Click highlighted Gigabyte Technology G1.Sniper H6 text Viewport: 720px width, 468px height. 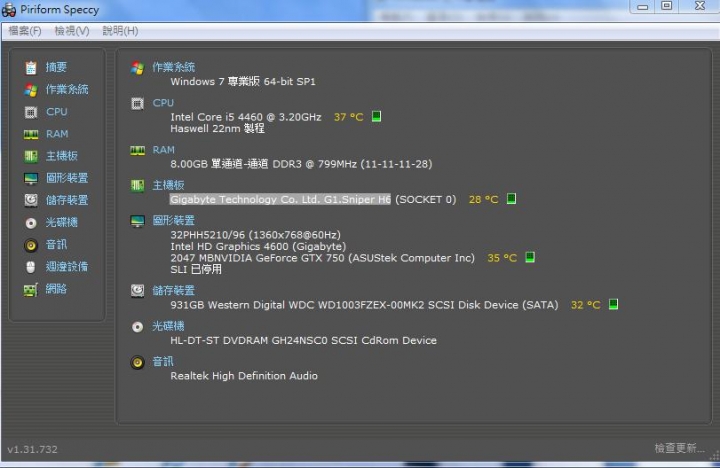pos(280,199)
